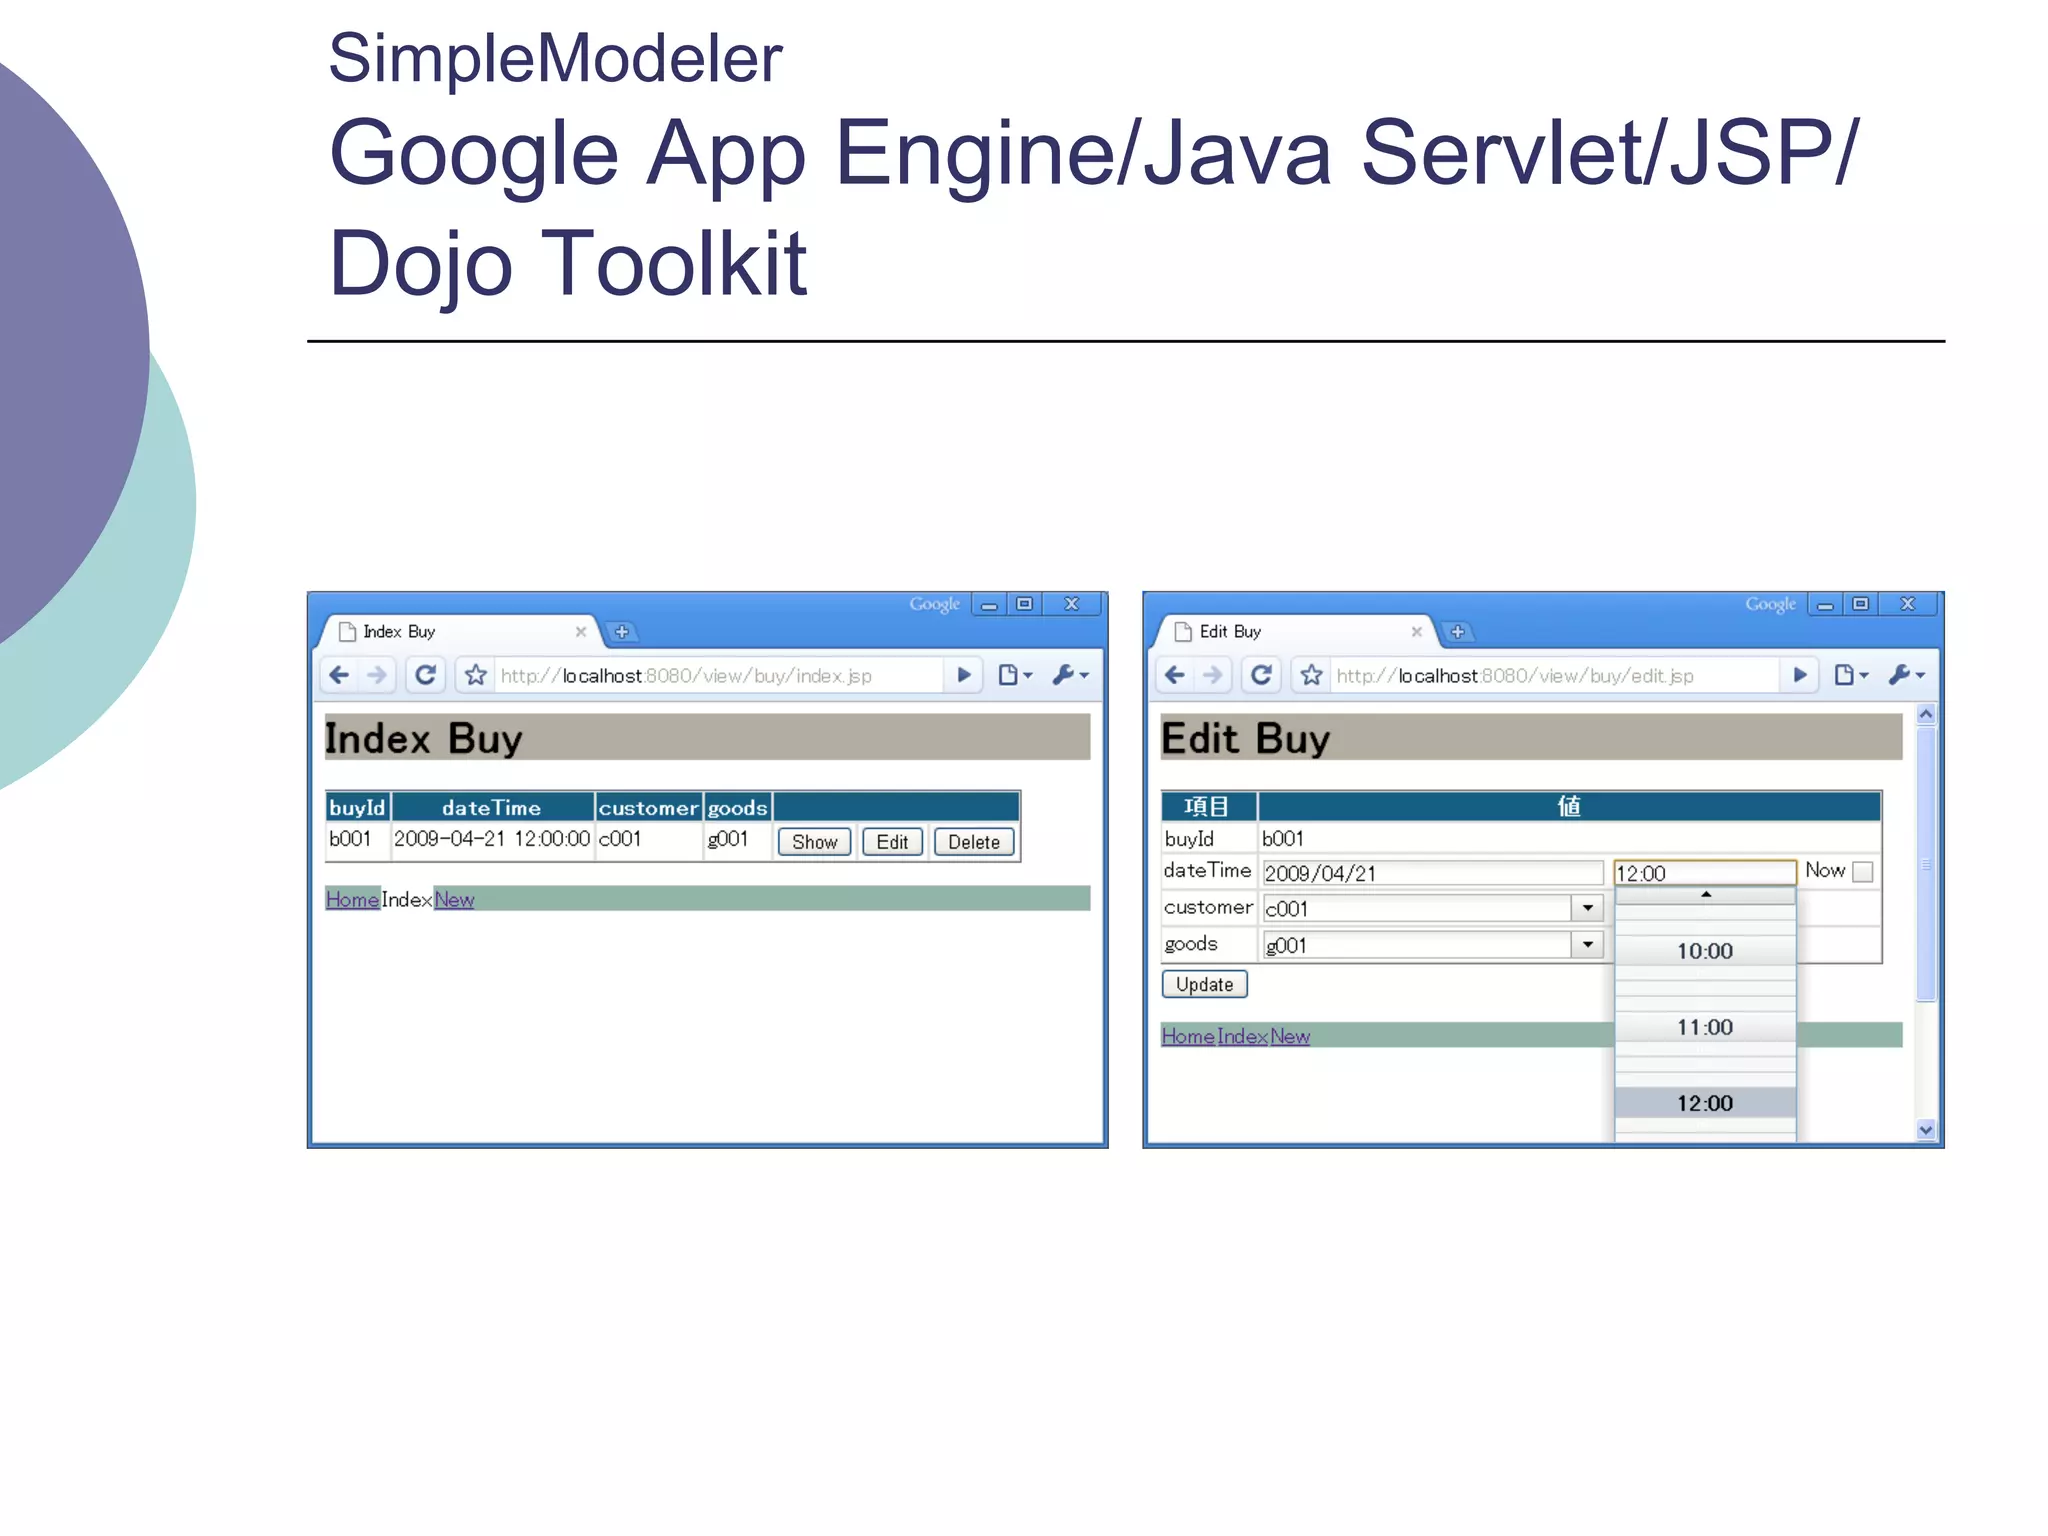Open New link in Edit Buy window
2048x1536 pixels.
1290,1036
